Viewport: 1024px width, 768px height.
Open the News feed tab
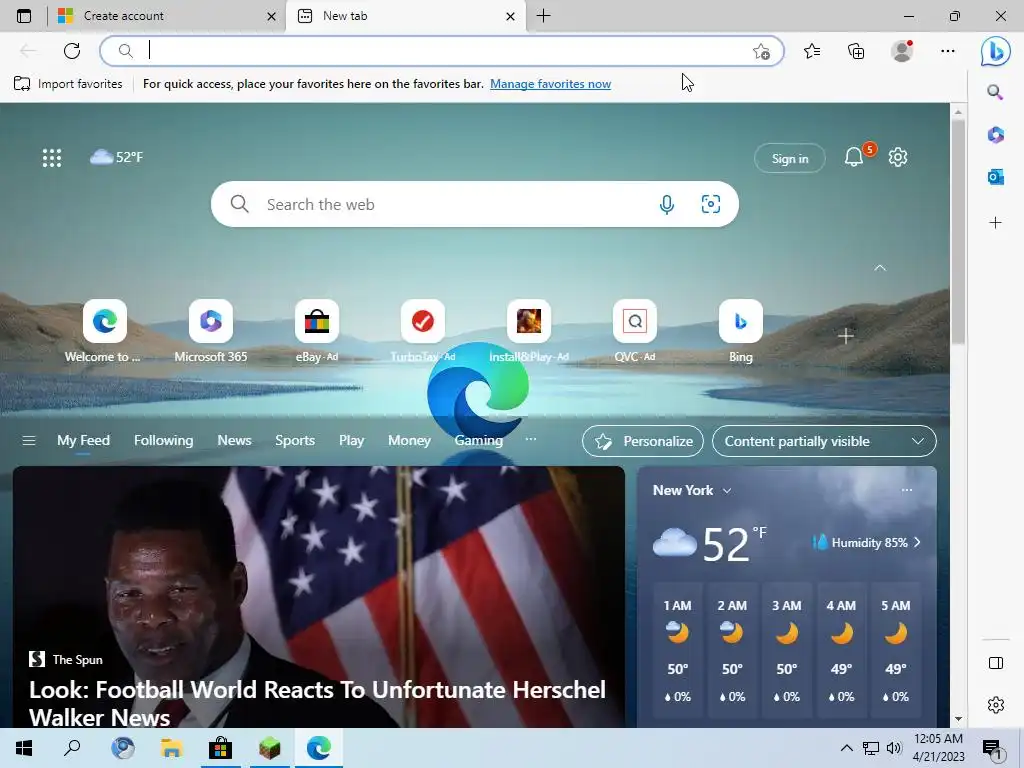pyautogui.click(x=234, y=441)
